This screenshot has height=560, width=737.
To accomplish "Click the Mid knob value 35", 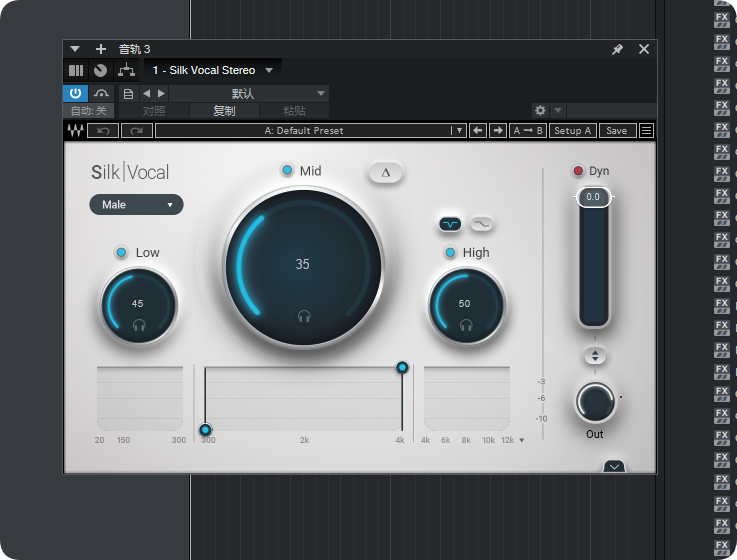I will (x=302, y=264).
